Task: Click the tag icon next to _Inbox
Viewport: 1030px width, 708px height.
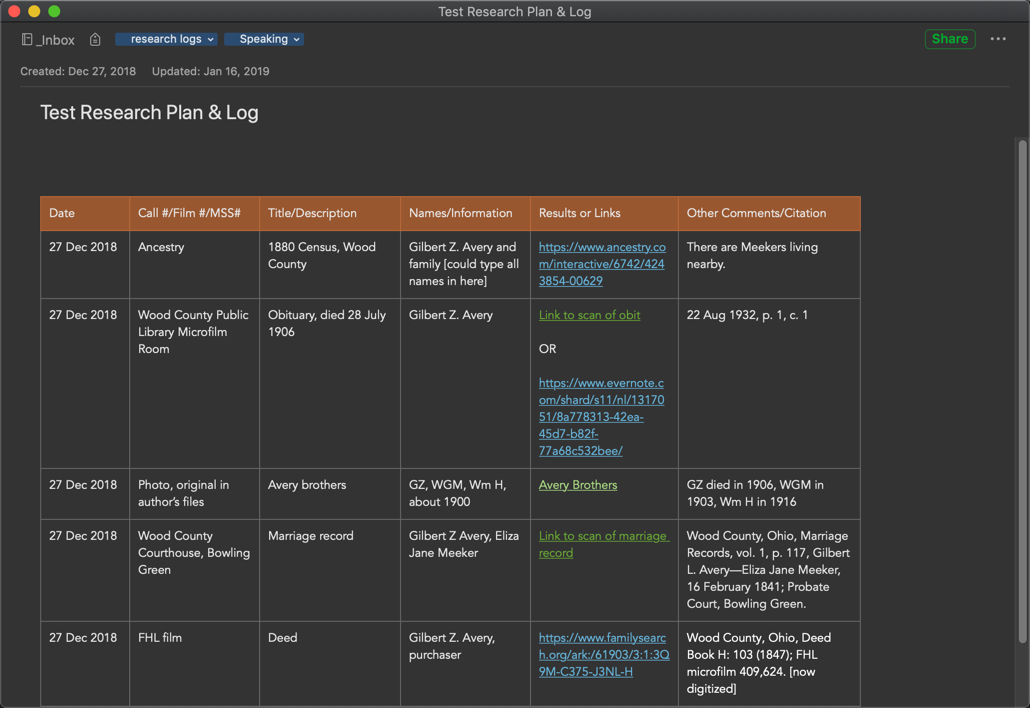Action: click(95, 40)
